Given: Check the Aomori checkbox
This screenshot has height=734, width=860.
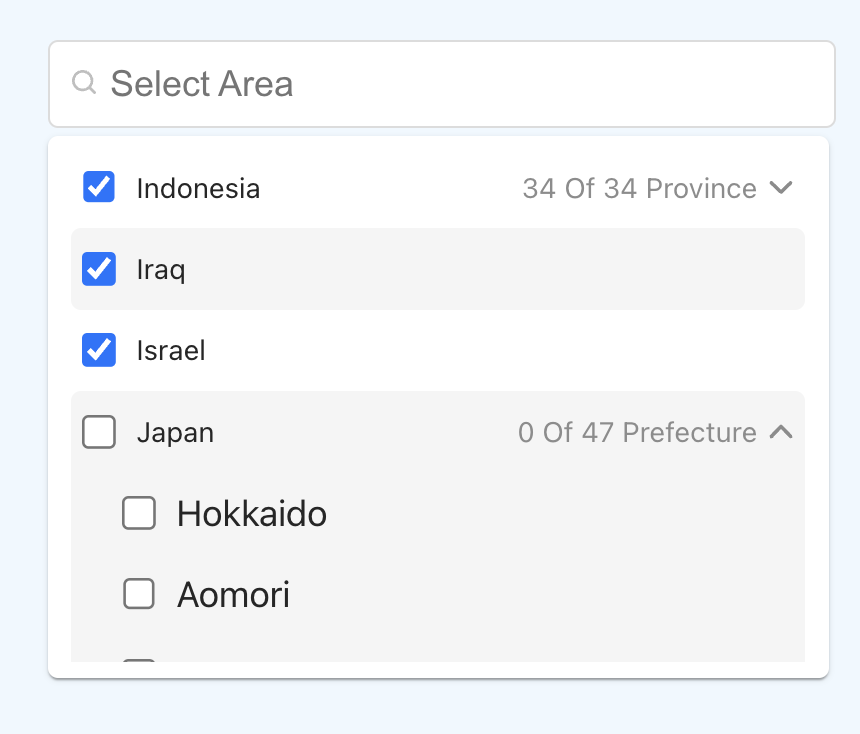Looking at the screenshot, I should [x=139, y=594].
